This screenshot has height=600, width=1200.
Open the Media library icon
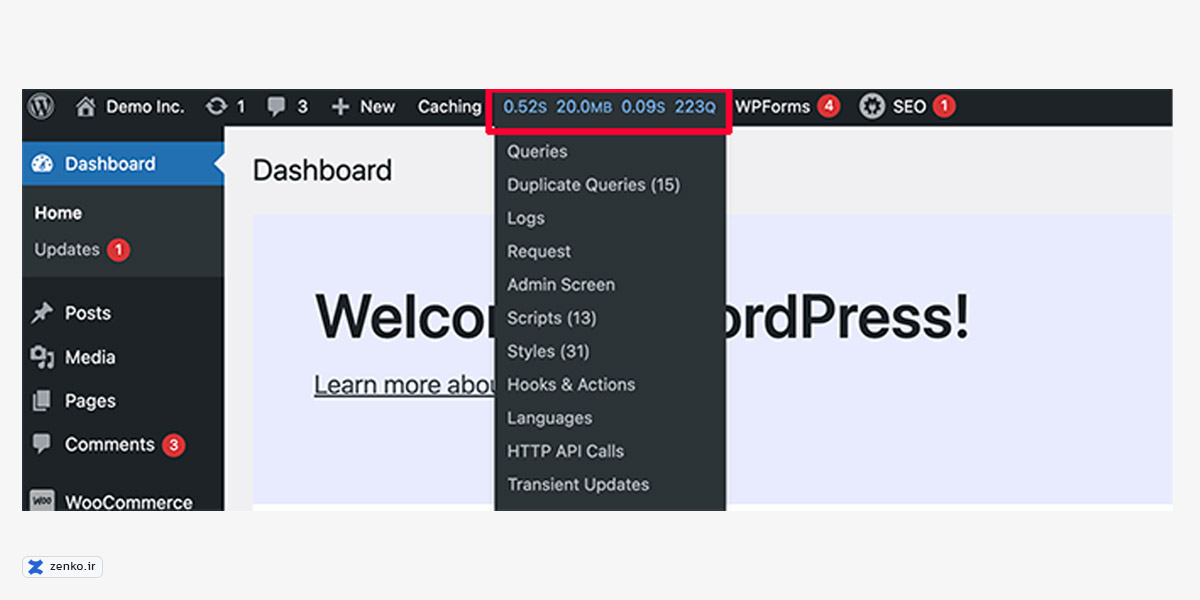(42, 357)
